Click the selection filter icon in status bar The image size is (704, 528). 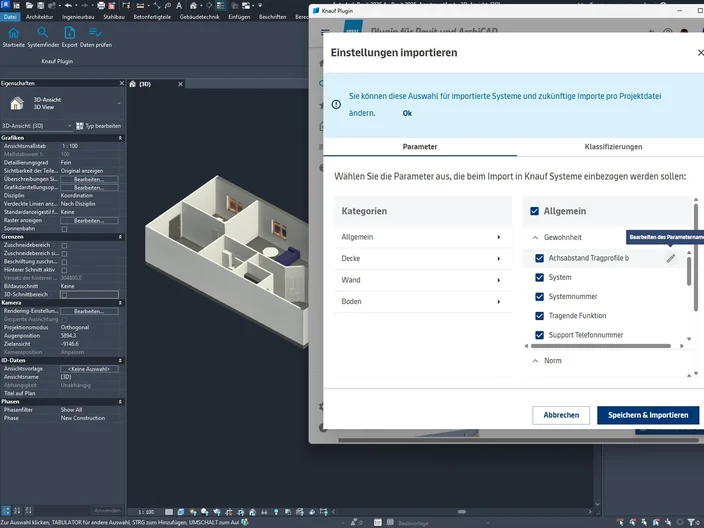(691, 522)
